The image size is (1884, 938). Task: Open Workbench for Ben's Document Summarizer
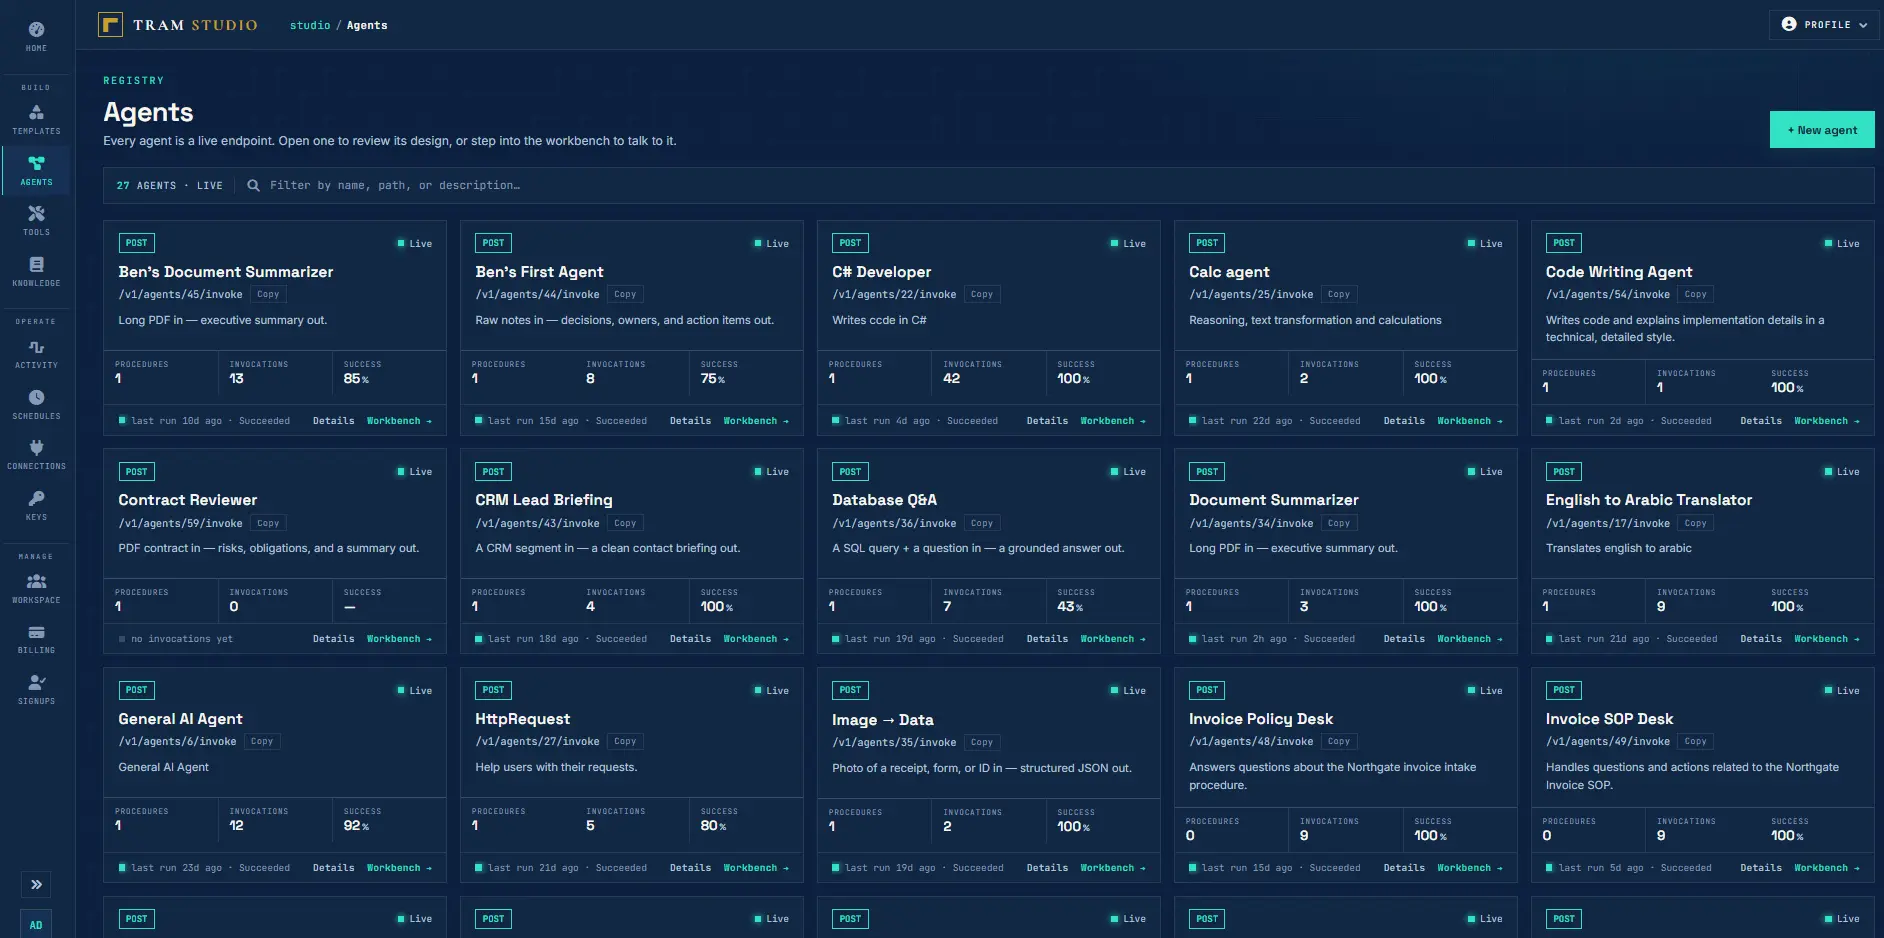(399, 421)
